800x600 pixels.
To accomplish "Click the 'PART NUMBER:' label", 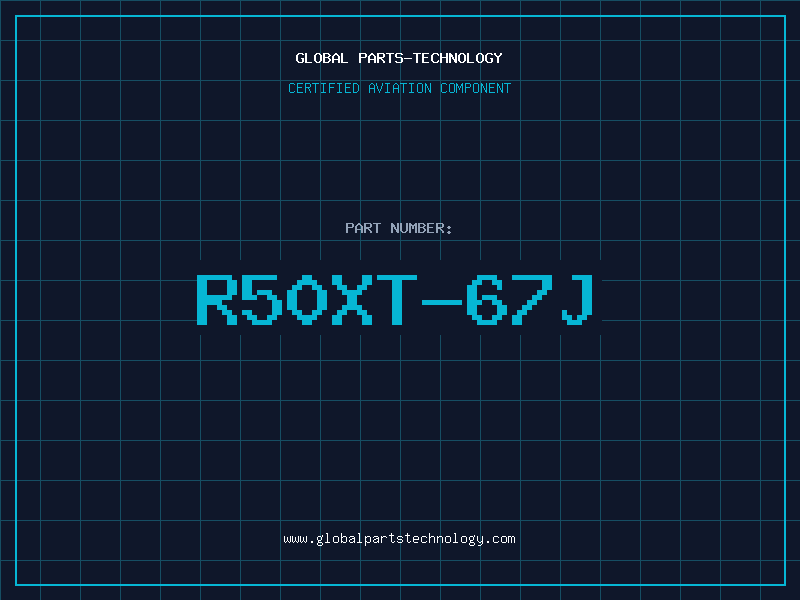I will point(399,228).
